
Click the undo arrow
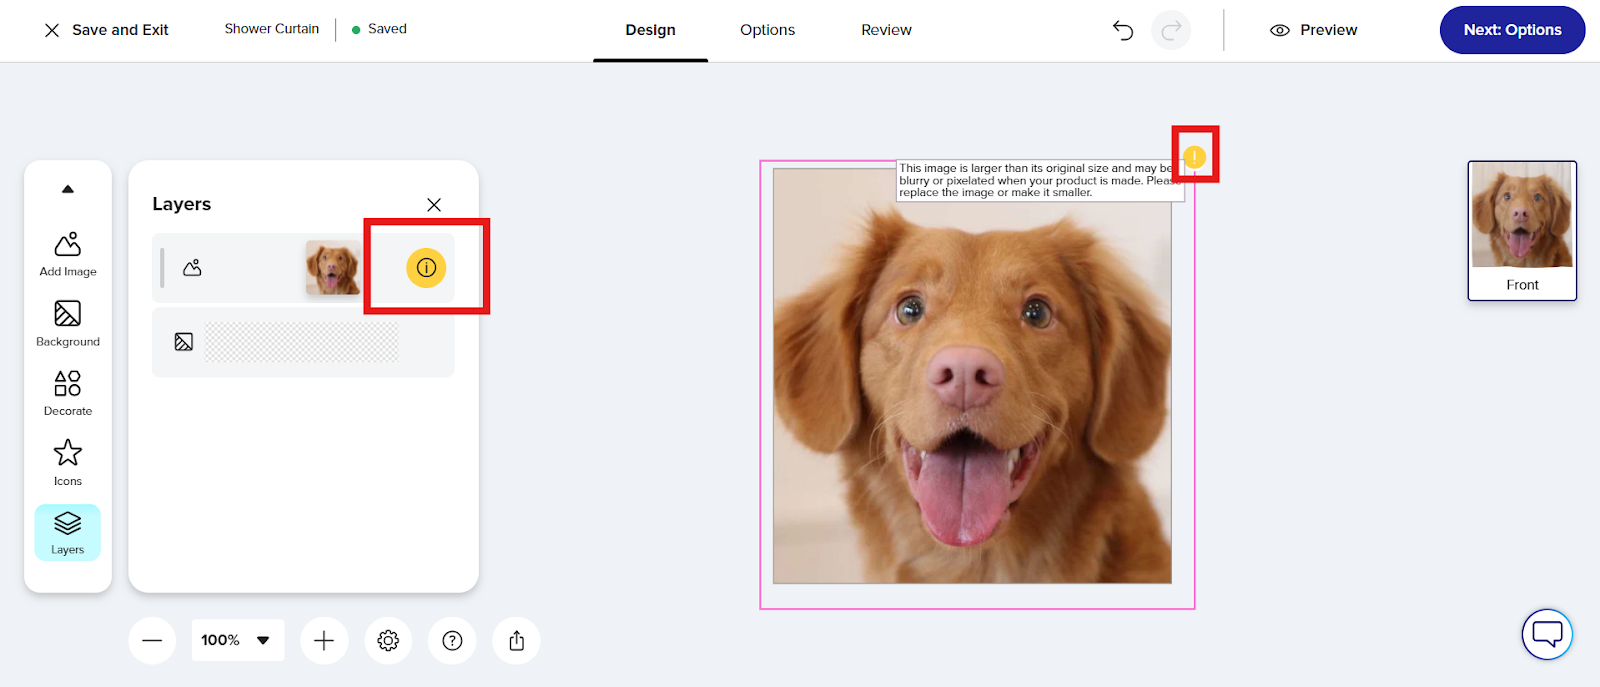pyautogui.click(x=1123, y=30)
